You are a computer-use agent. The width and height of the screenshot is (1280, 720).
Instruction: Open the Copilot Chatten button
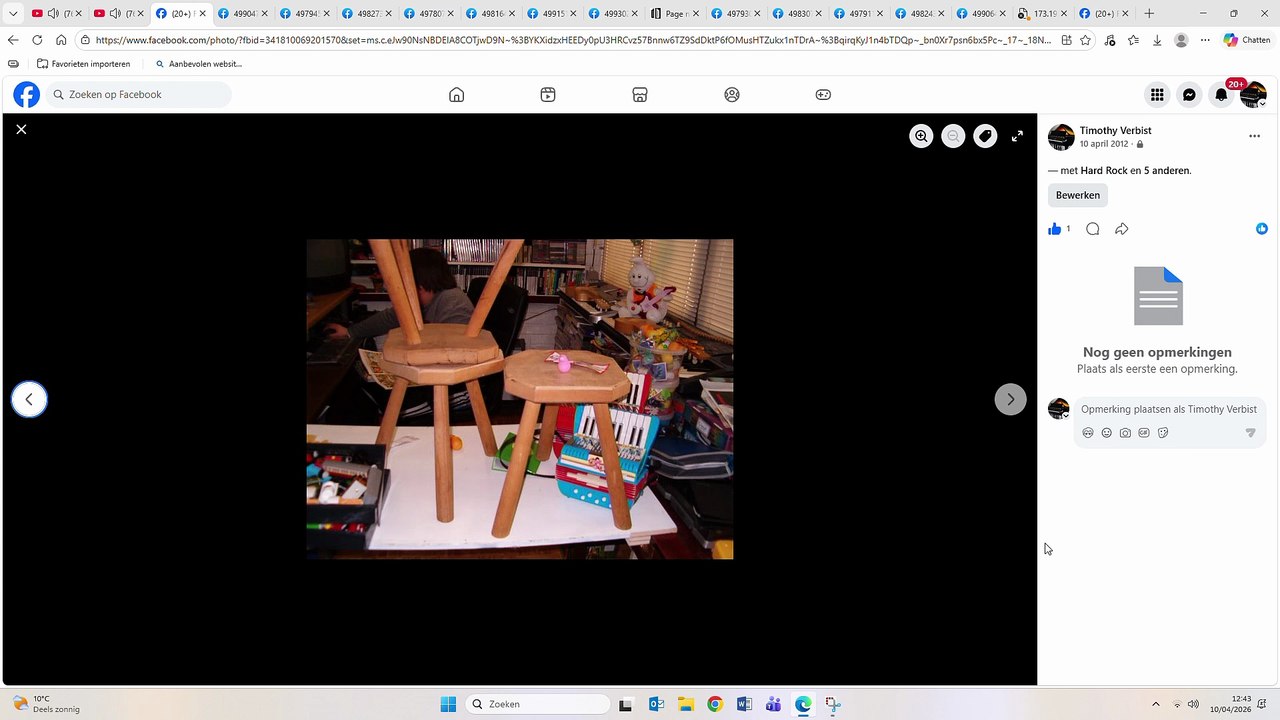point(1246,40)
